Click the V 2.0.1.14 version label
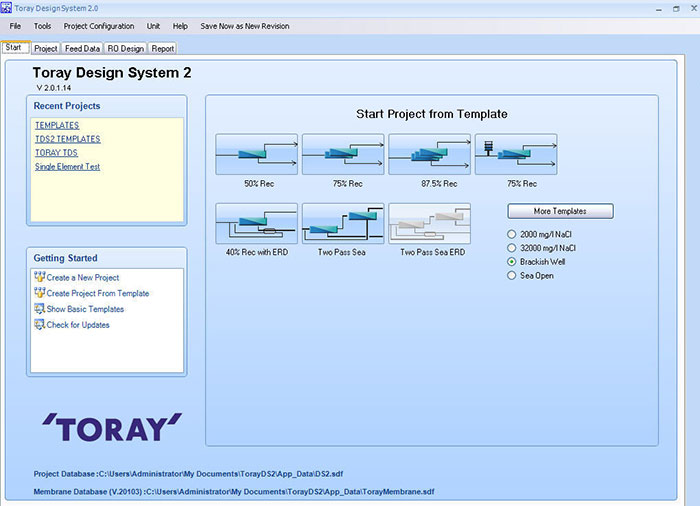Viewport: 700px width, 506px height. click(x=54, y=88)
